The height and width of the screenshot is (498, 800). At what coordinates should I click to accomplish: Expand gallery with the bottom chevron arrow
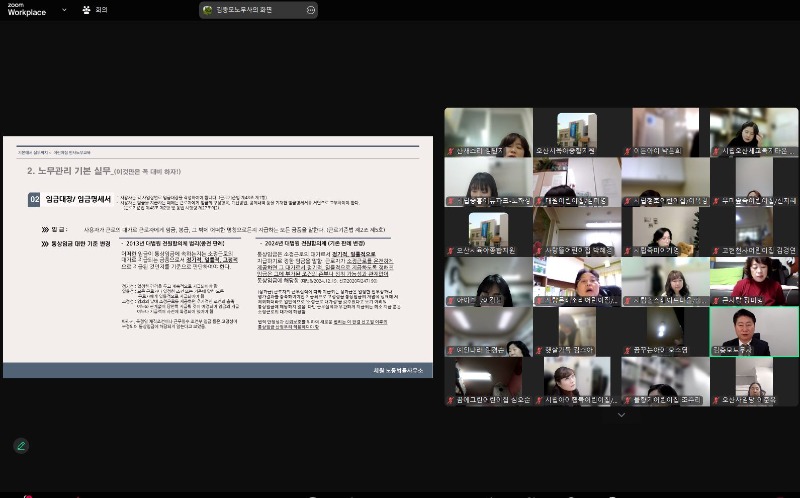621,414
